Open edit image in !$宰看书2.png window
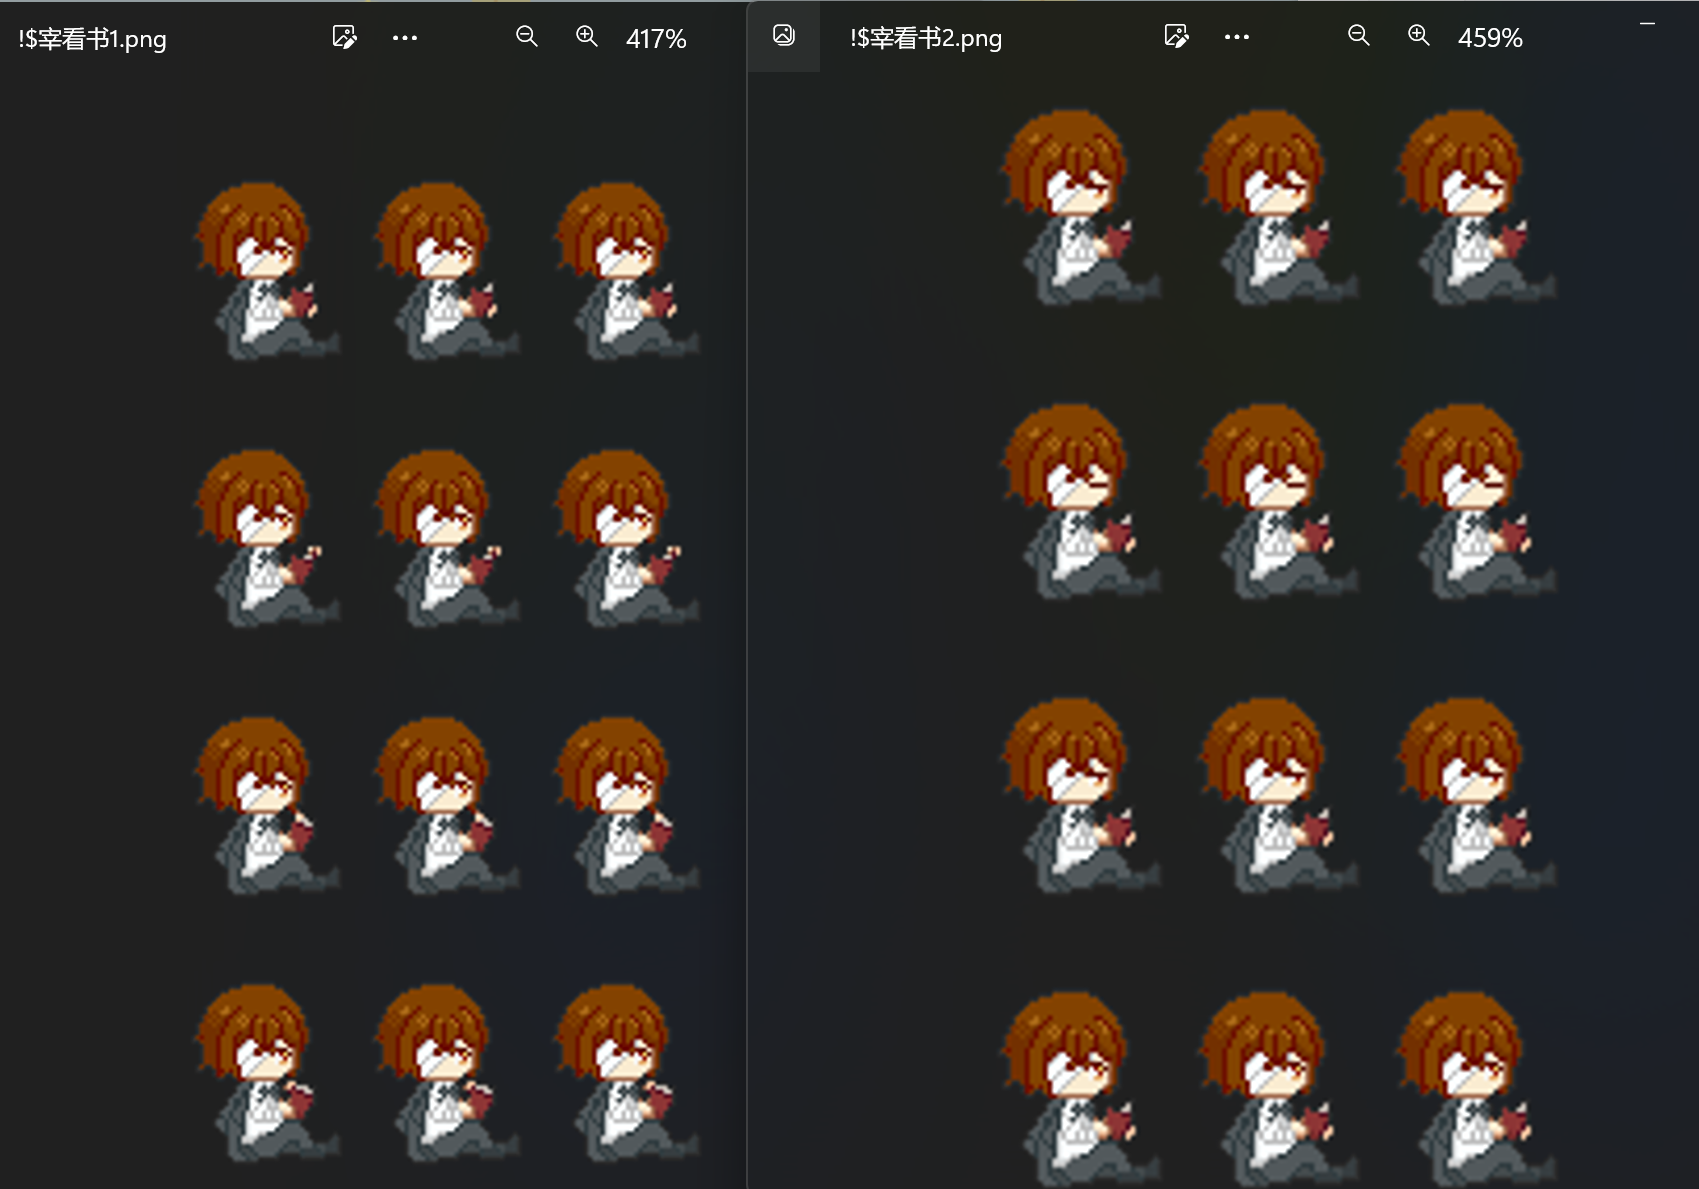Viewport: 1699px width, 1189px height. (x=1177, y=37)
